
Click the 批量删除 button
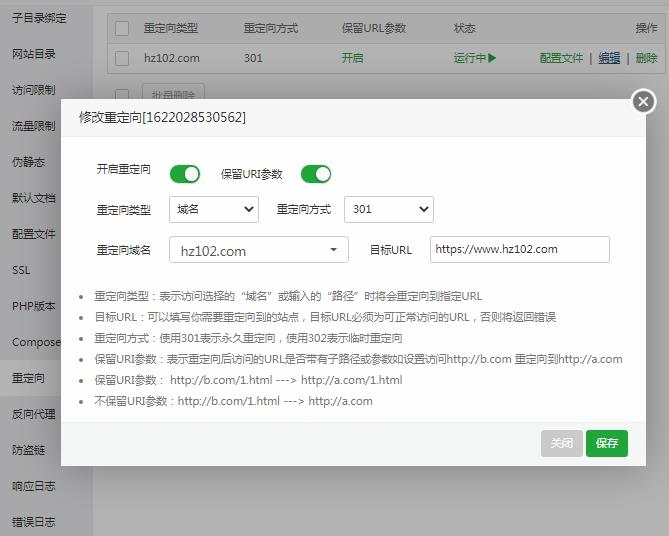pos(173,93)
